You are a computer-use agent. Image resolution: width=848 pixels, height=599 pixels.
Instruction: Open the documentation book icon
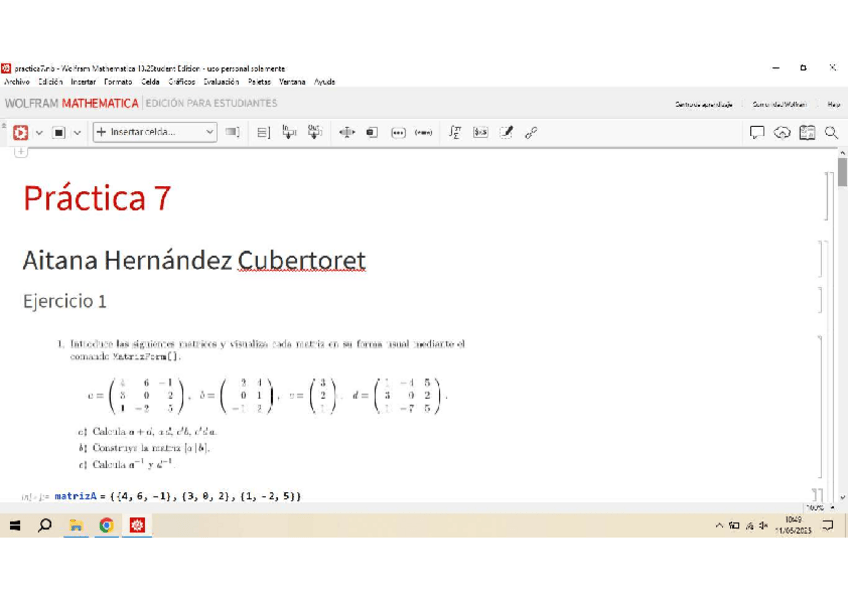tap(807, 132)
